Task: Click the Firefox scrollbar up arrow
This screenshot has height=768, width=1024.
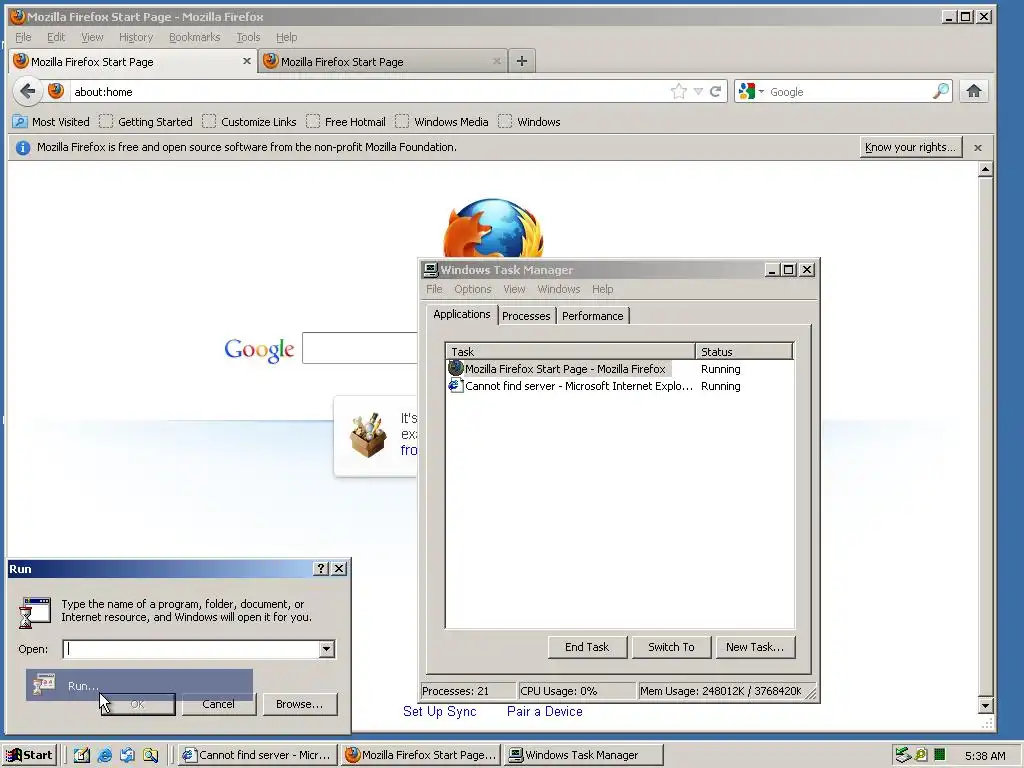Action: coord(985,170)
